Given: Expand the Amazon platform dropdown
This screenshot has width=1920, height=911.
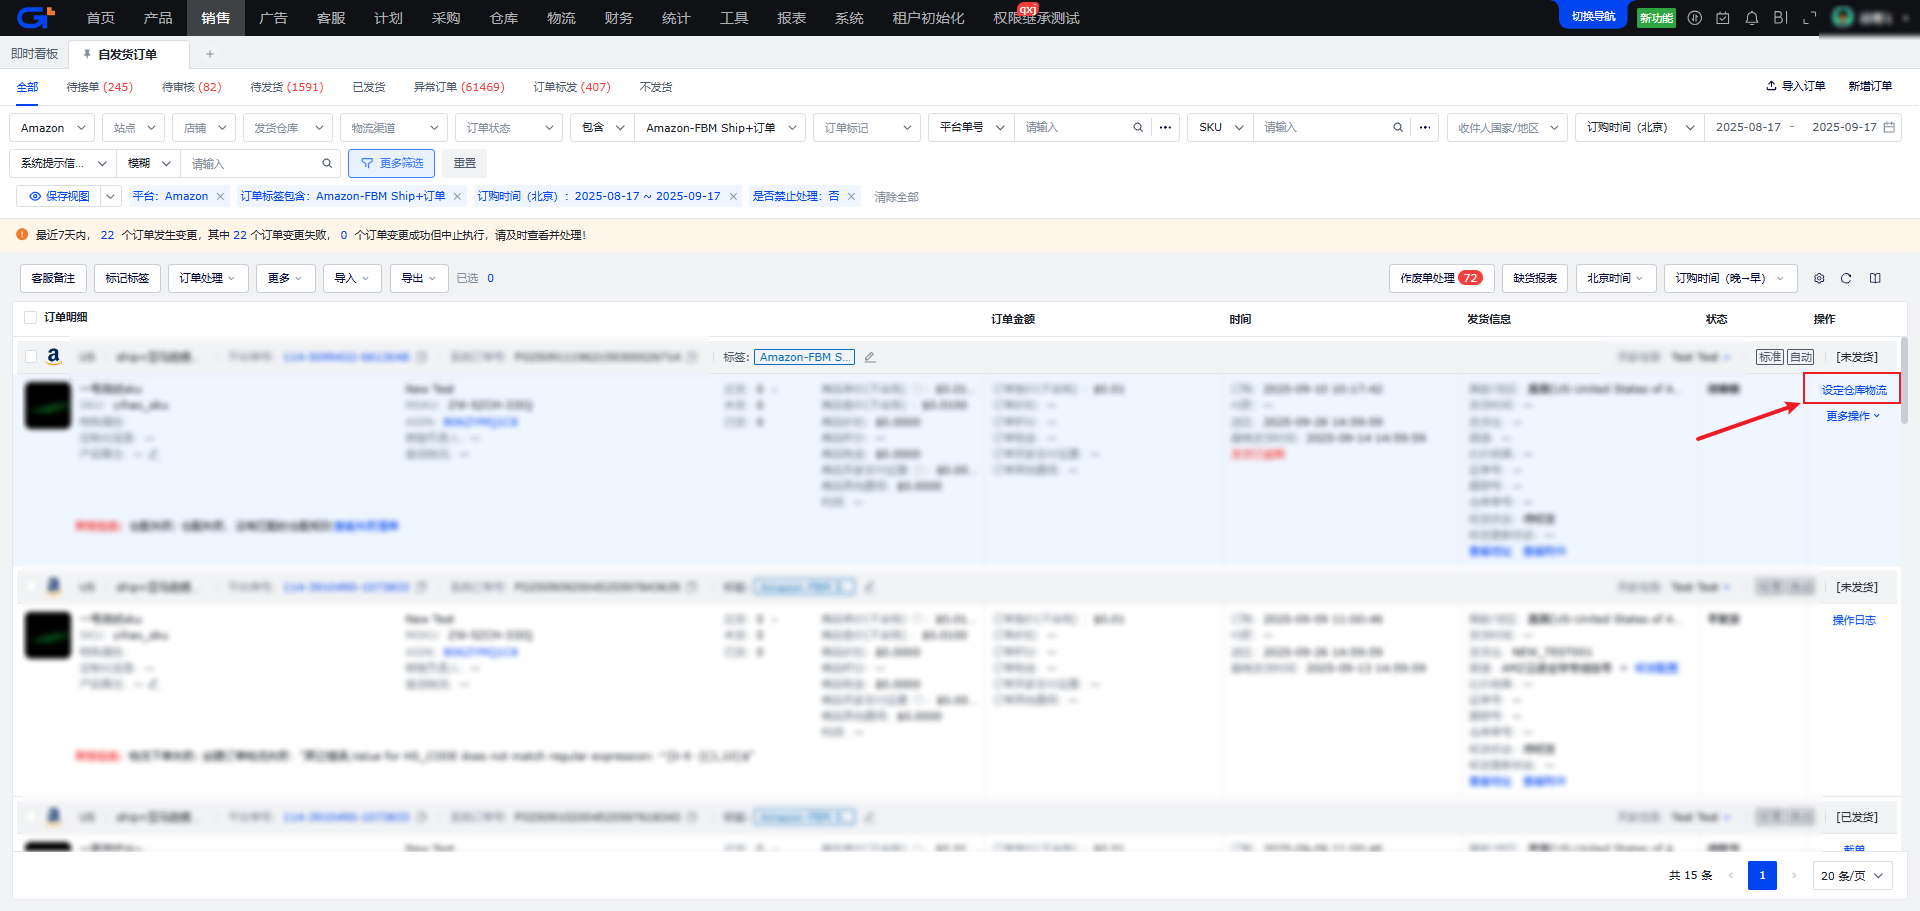Looking at the screenshot, I should pyautogui.click(x=52, y=128).
